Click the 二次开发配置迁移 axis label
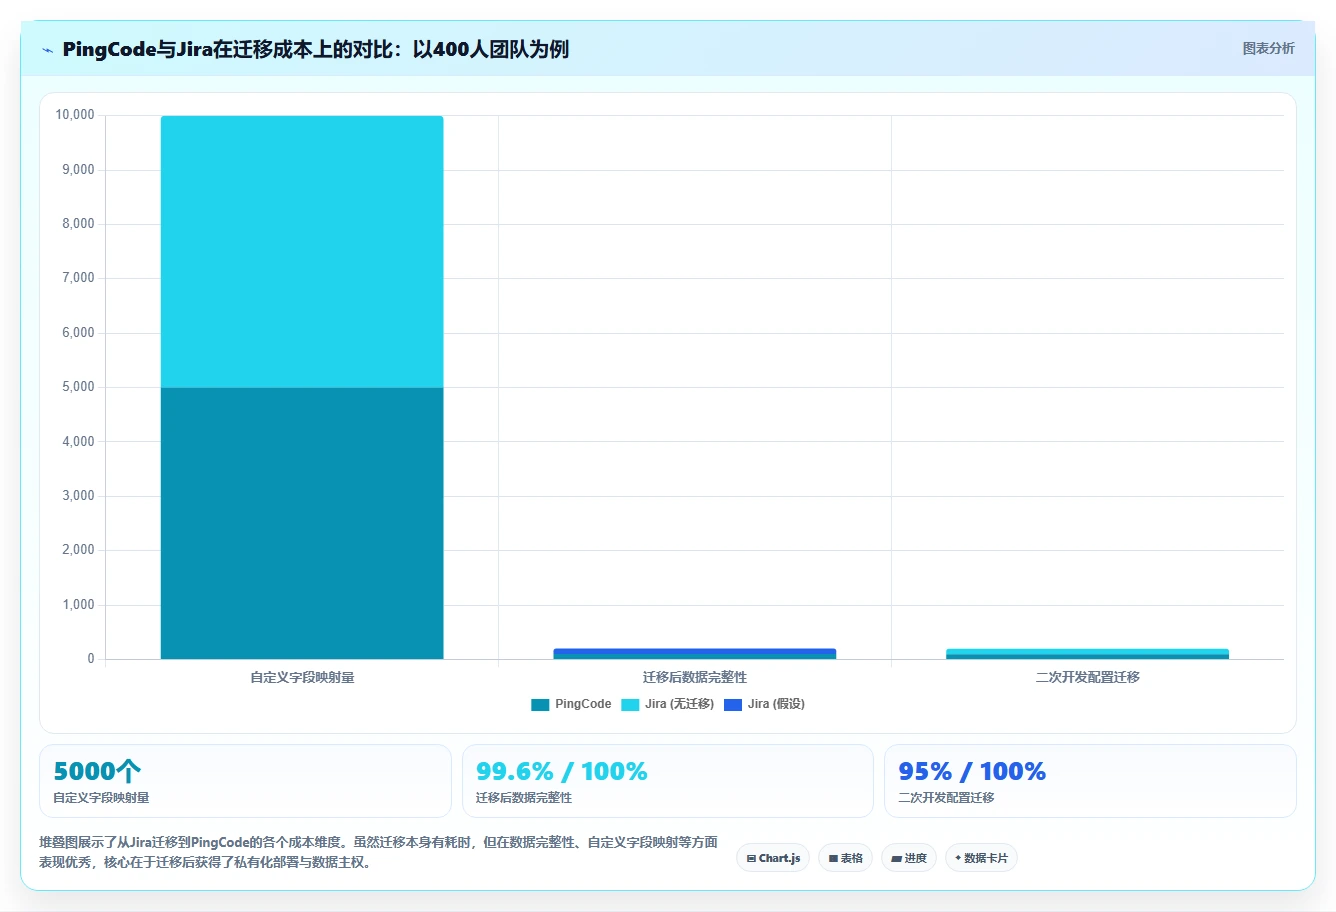1336x912 pixels. click(1087, 677)
